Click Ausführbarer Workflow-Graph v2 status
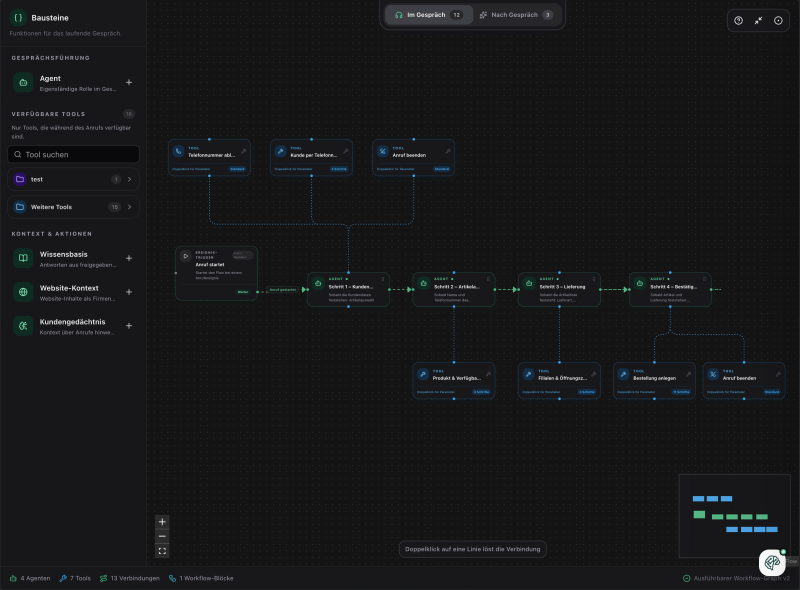Viewport: 800px width, 590px height. [736, 578]
